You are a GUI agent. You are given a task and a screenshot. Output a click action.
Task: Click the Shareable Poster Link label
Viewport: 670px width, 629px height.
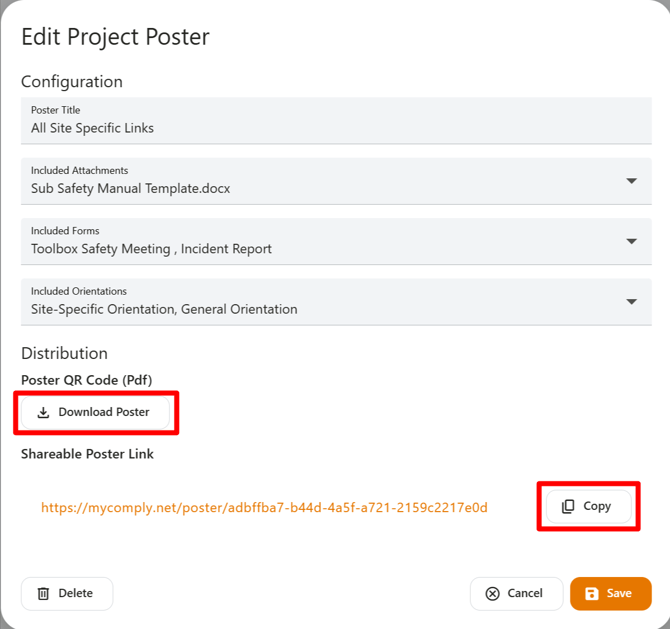click(87, 454)
